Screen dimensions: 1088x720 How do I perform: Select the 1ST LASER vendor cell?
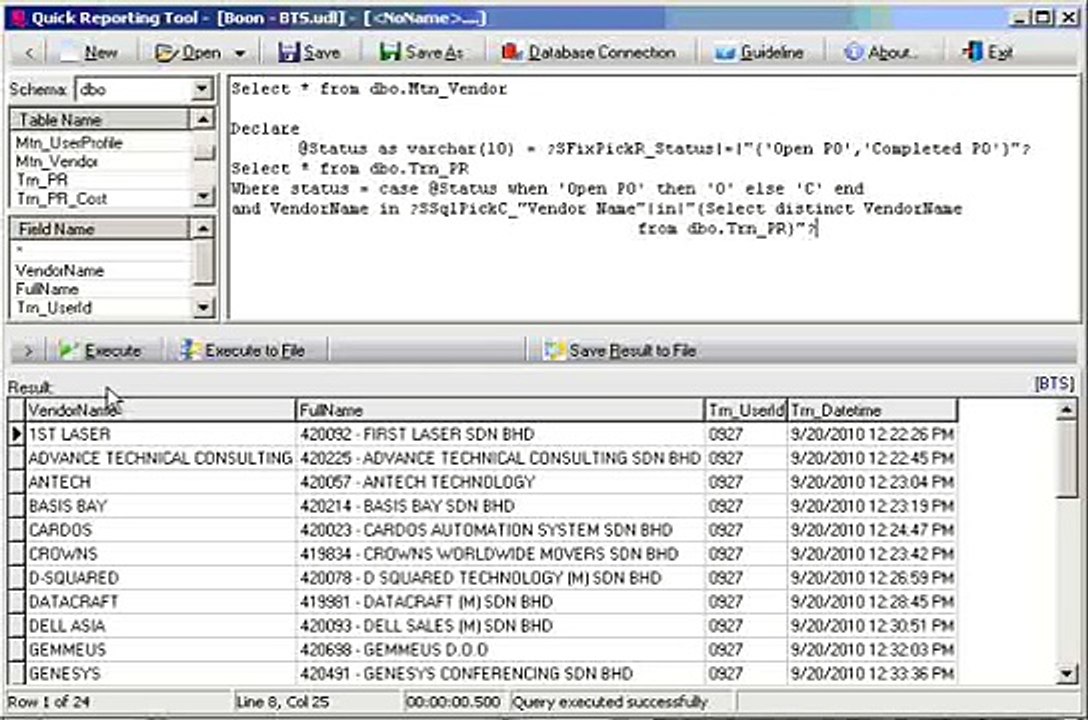[160, 435]
